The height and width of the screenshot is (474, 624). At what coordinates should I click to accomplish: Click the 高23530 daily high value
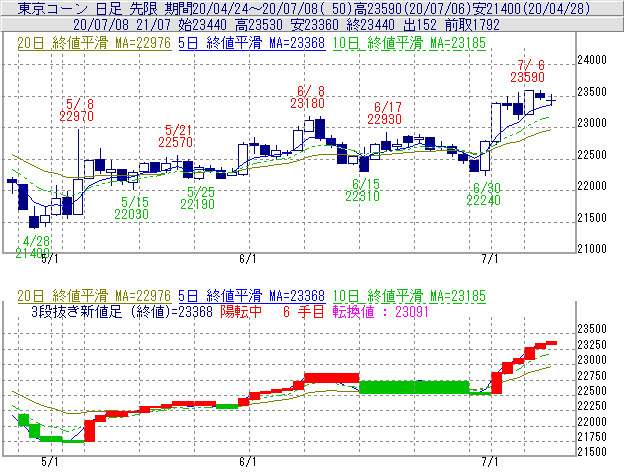pos(259,25)
